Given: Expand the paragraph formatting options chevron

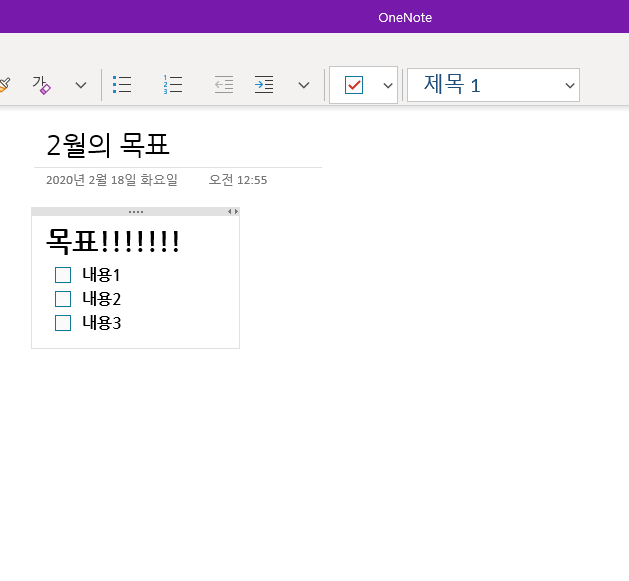Looking at the screenshot, I should click(x=304, y=85).
